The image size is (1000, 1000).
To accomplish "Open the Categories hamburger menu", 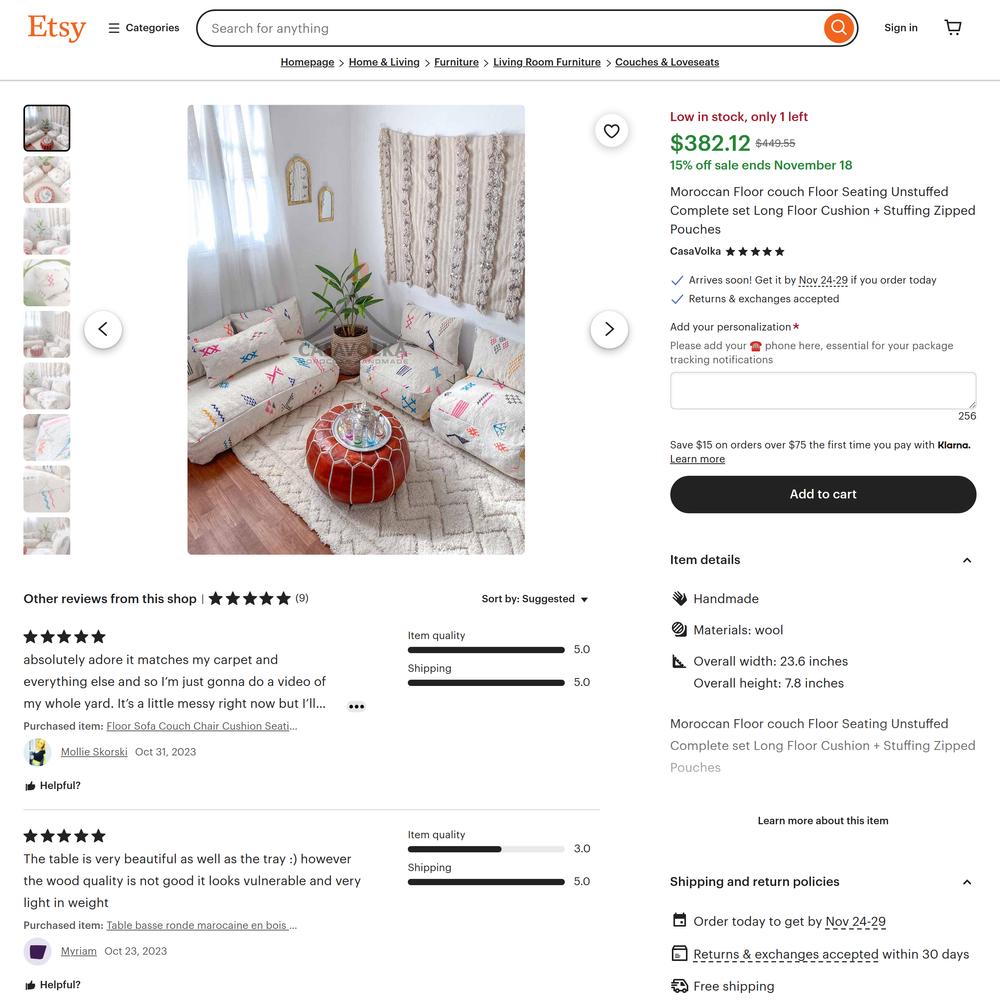I will (143, 28).
